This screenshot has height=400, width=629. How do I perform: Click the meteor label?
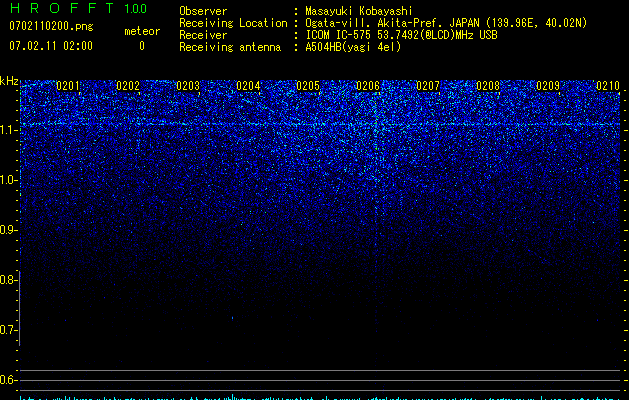tap(142, 31)
